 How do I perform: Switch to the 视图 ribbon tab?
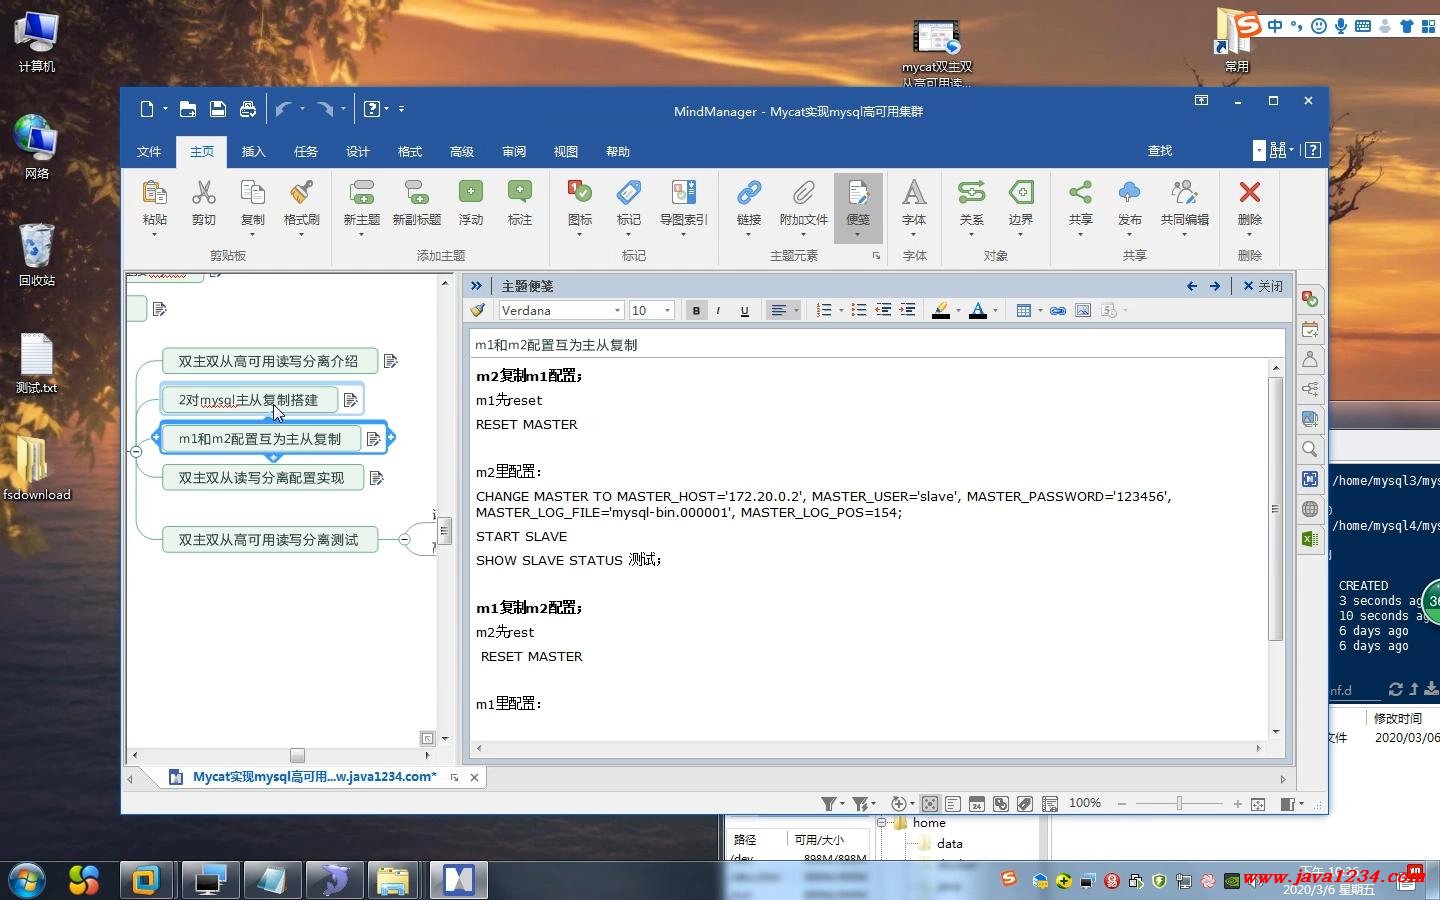pos(566,151)
